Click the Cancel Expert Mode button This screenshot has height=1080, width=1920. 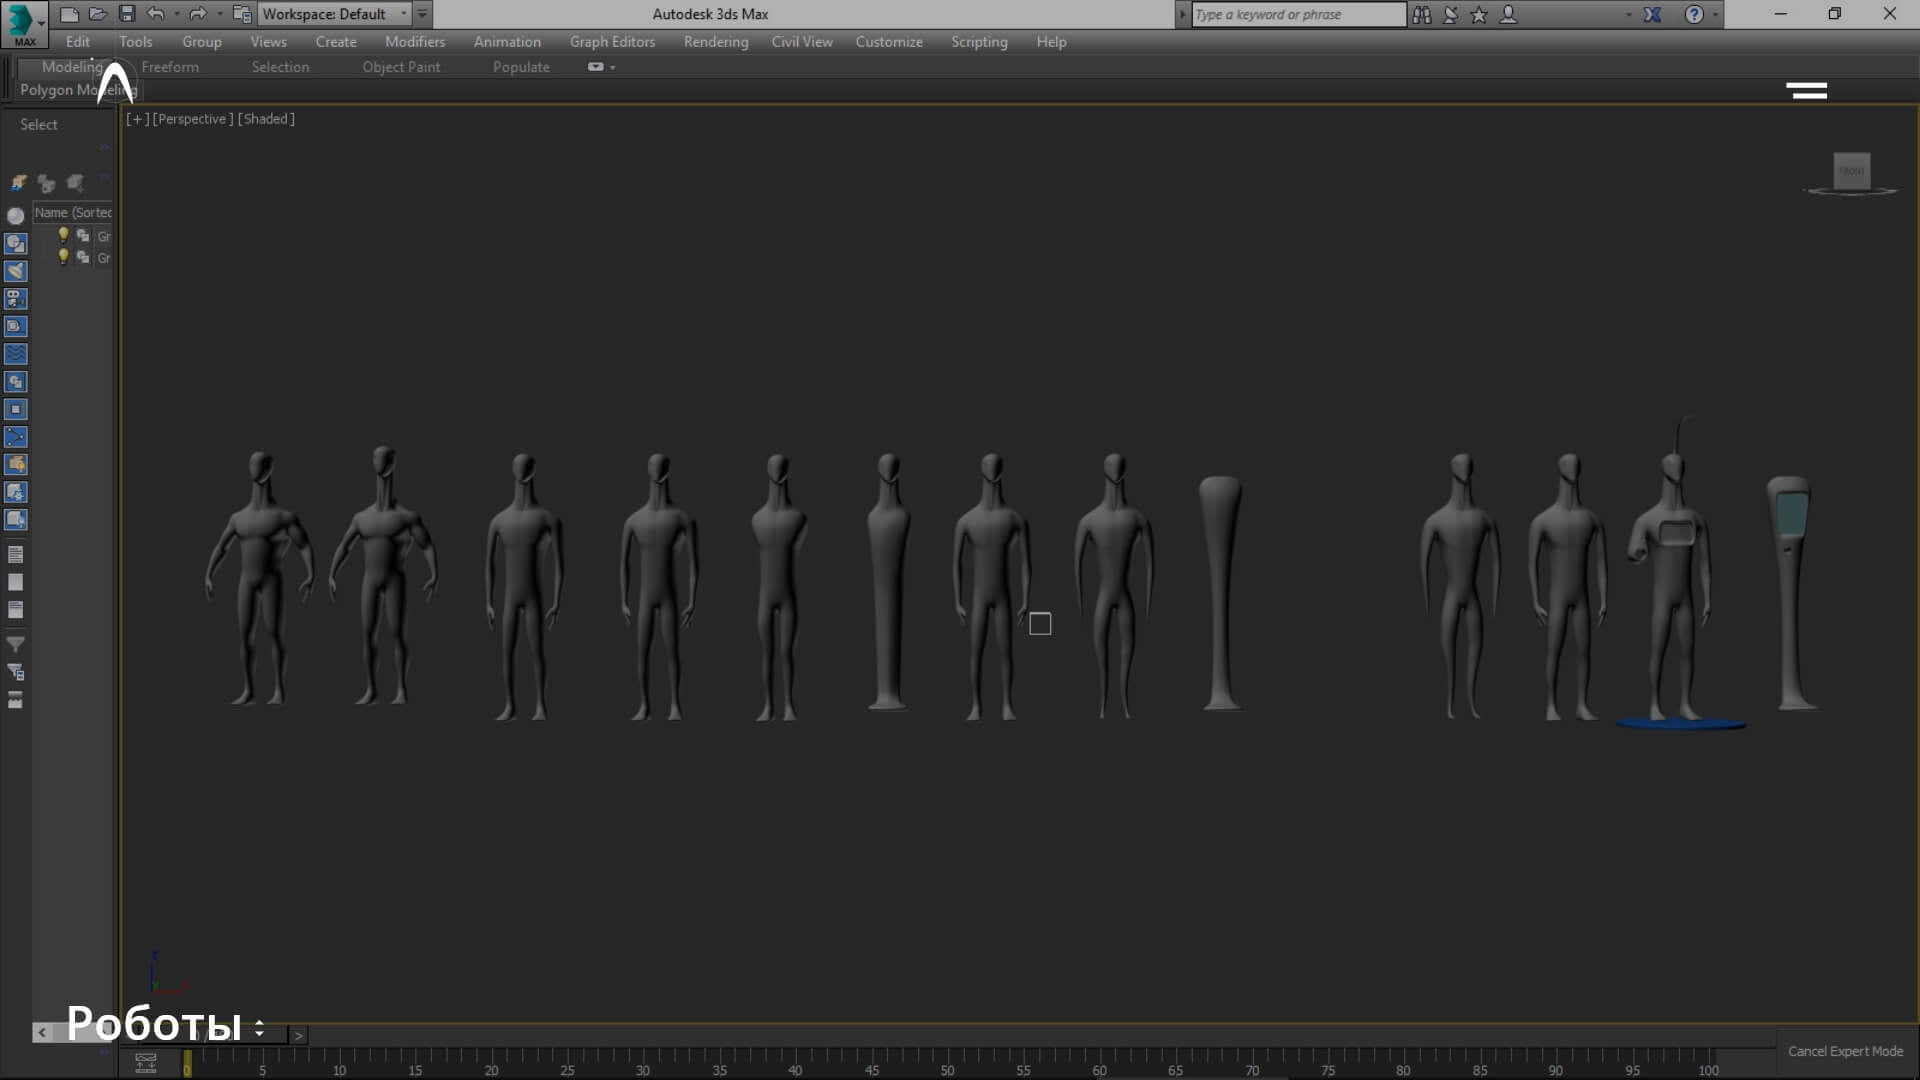[1845, 1051]
